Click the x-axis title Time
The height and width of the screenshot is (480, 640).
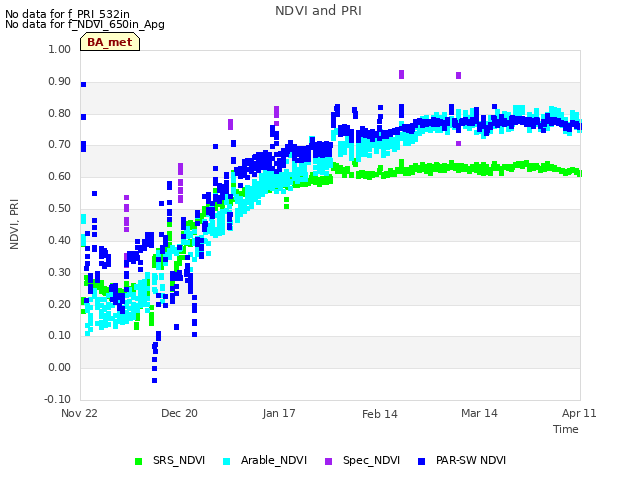pyautogui.click(x=566, y=429)
